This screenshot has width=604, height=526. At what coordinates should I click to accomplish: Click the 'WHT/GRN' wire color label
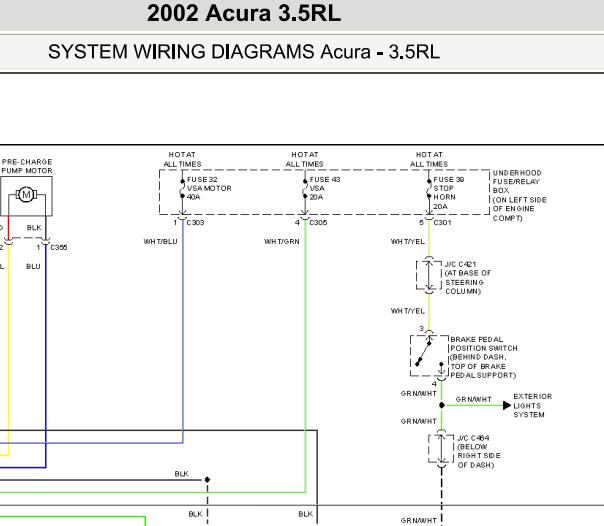(282, 241)
